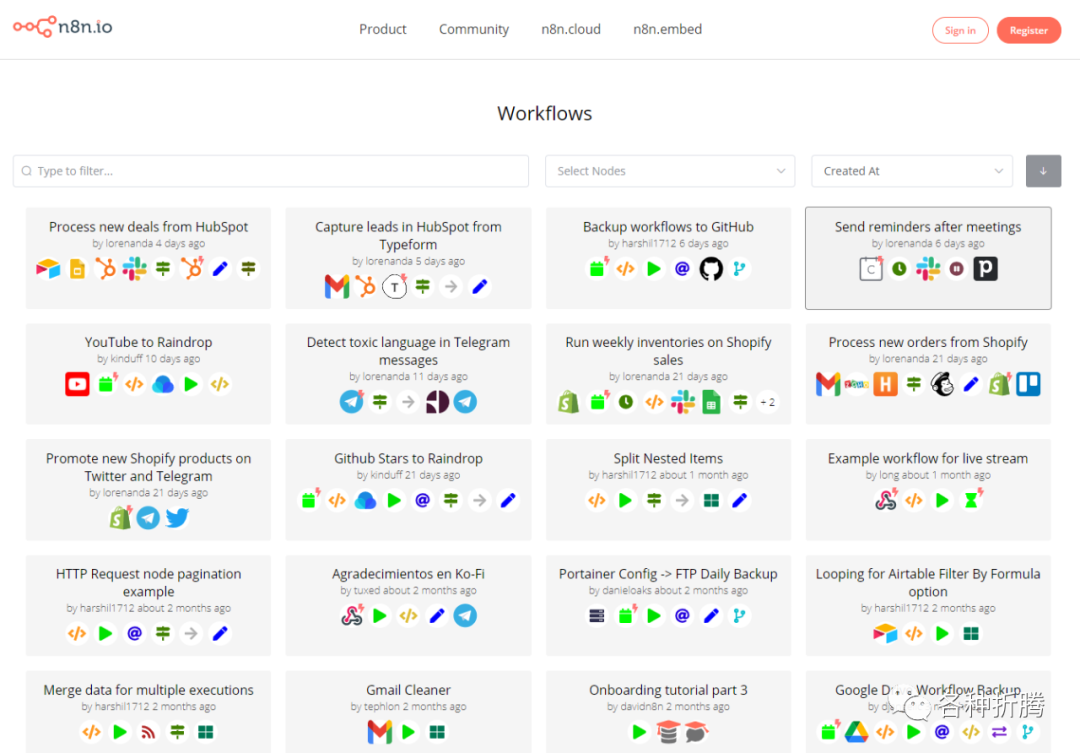The height and width of the screenshot is (753, 1080).
Task: Click pencil Set icon in 'Github Stars to Raindrop'
Action: [x=508, y=500]
